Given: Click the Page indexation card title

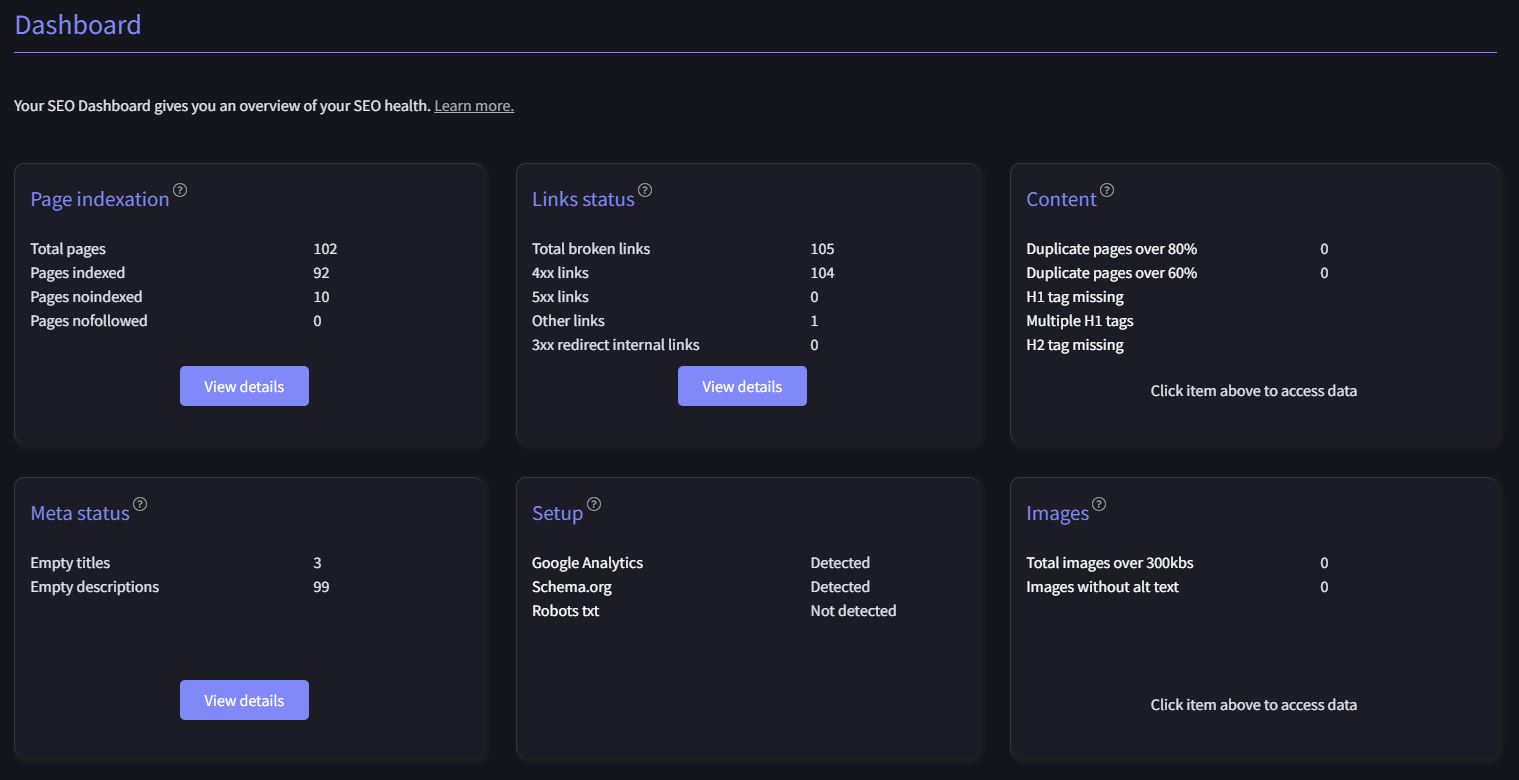Looking at the screenshot, I should [x=100, y=199].
